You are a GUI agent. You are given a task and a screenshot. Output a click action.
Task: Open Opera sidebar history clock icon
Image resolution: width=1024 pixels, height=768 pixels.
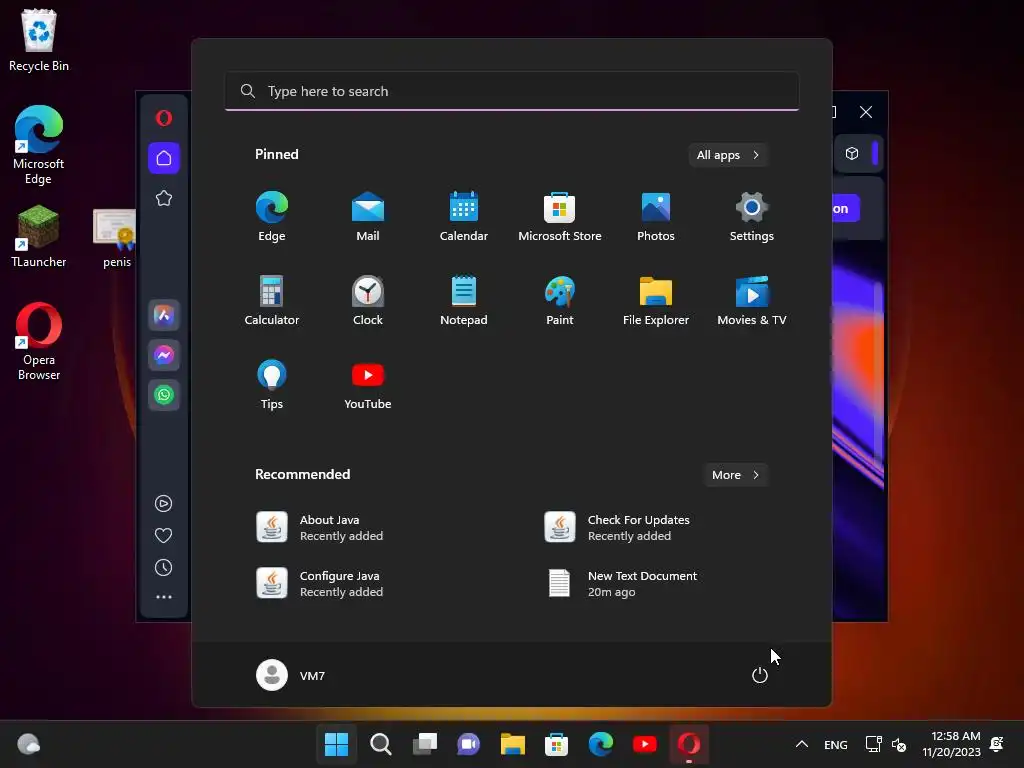(163, 568)
